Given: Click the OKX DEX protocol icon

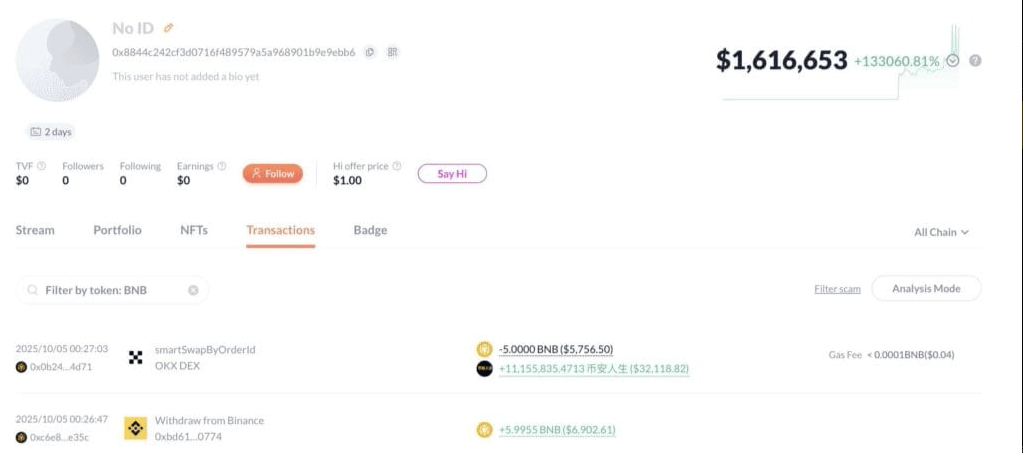Looking at the screenshot, I should click(136, 357).
